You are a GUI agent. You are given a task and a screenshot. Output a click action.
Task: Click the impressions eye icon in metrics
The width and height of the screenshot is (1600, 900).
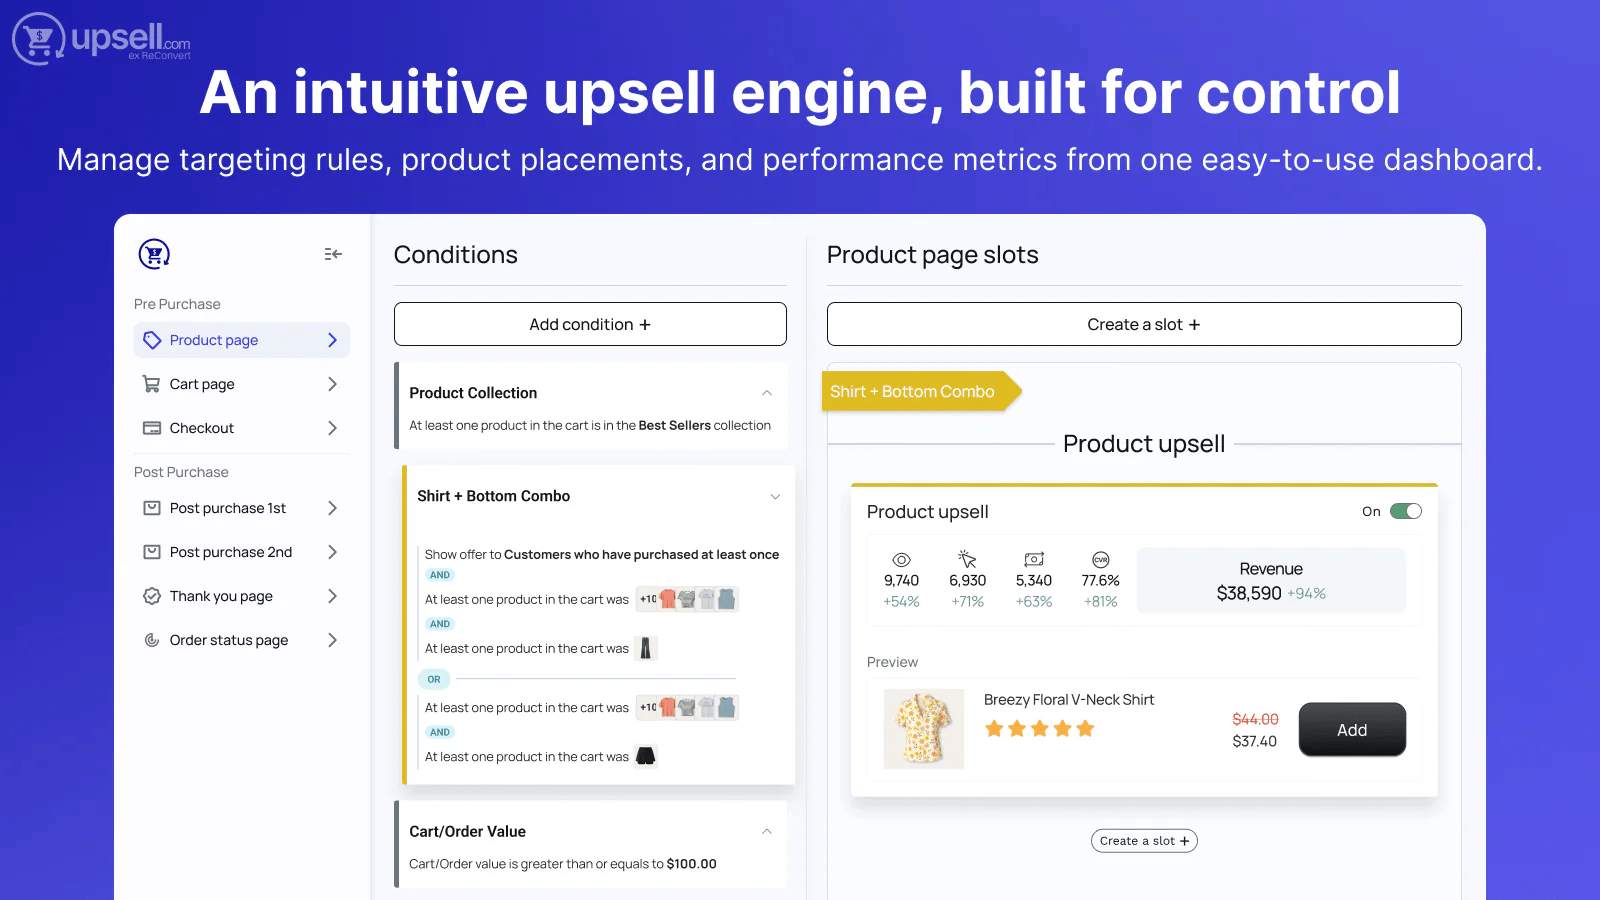point(901,559)
